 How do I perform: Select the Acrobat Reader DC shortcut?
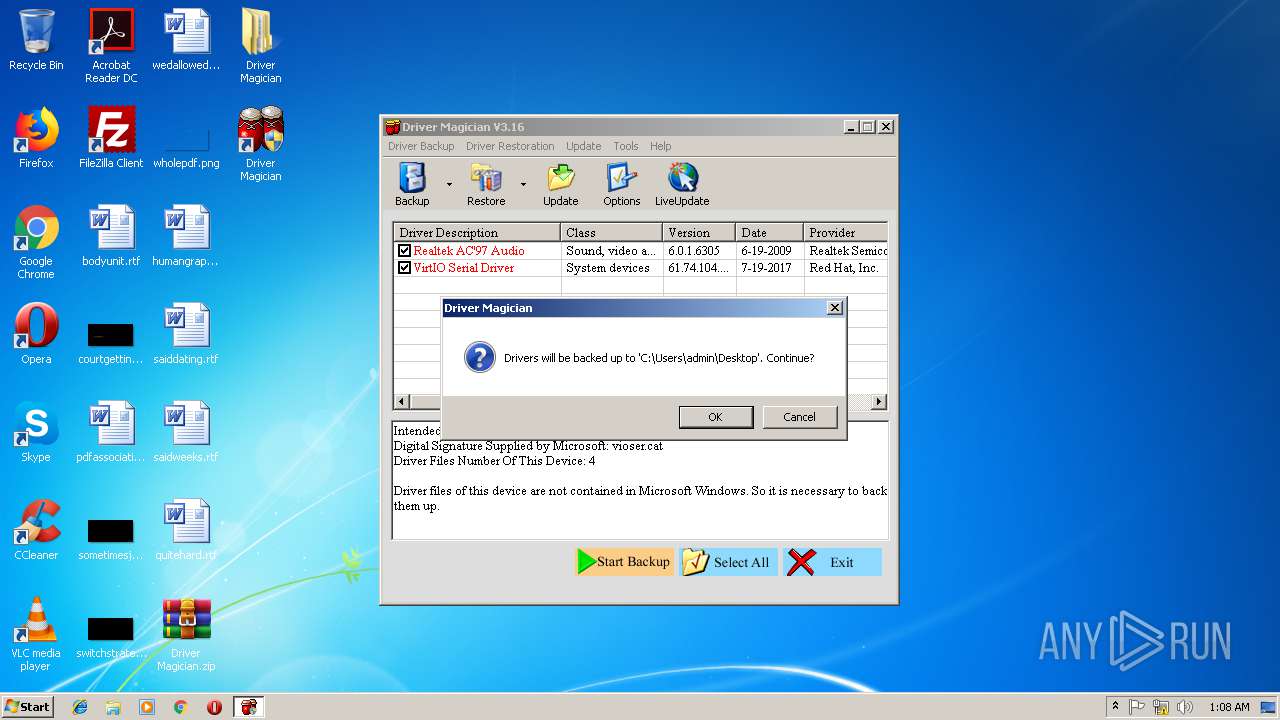[111, 46]
